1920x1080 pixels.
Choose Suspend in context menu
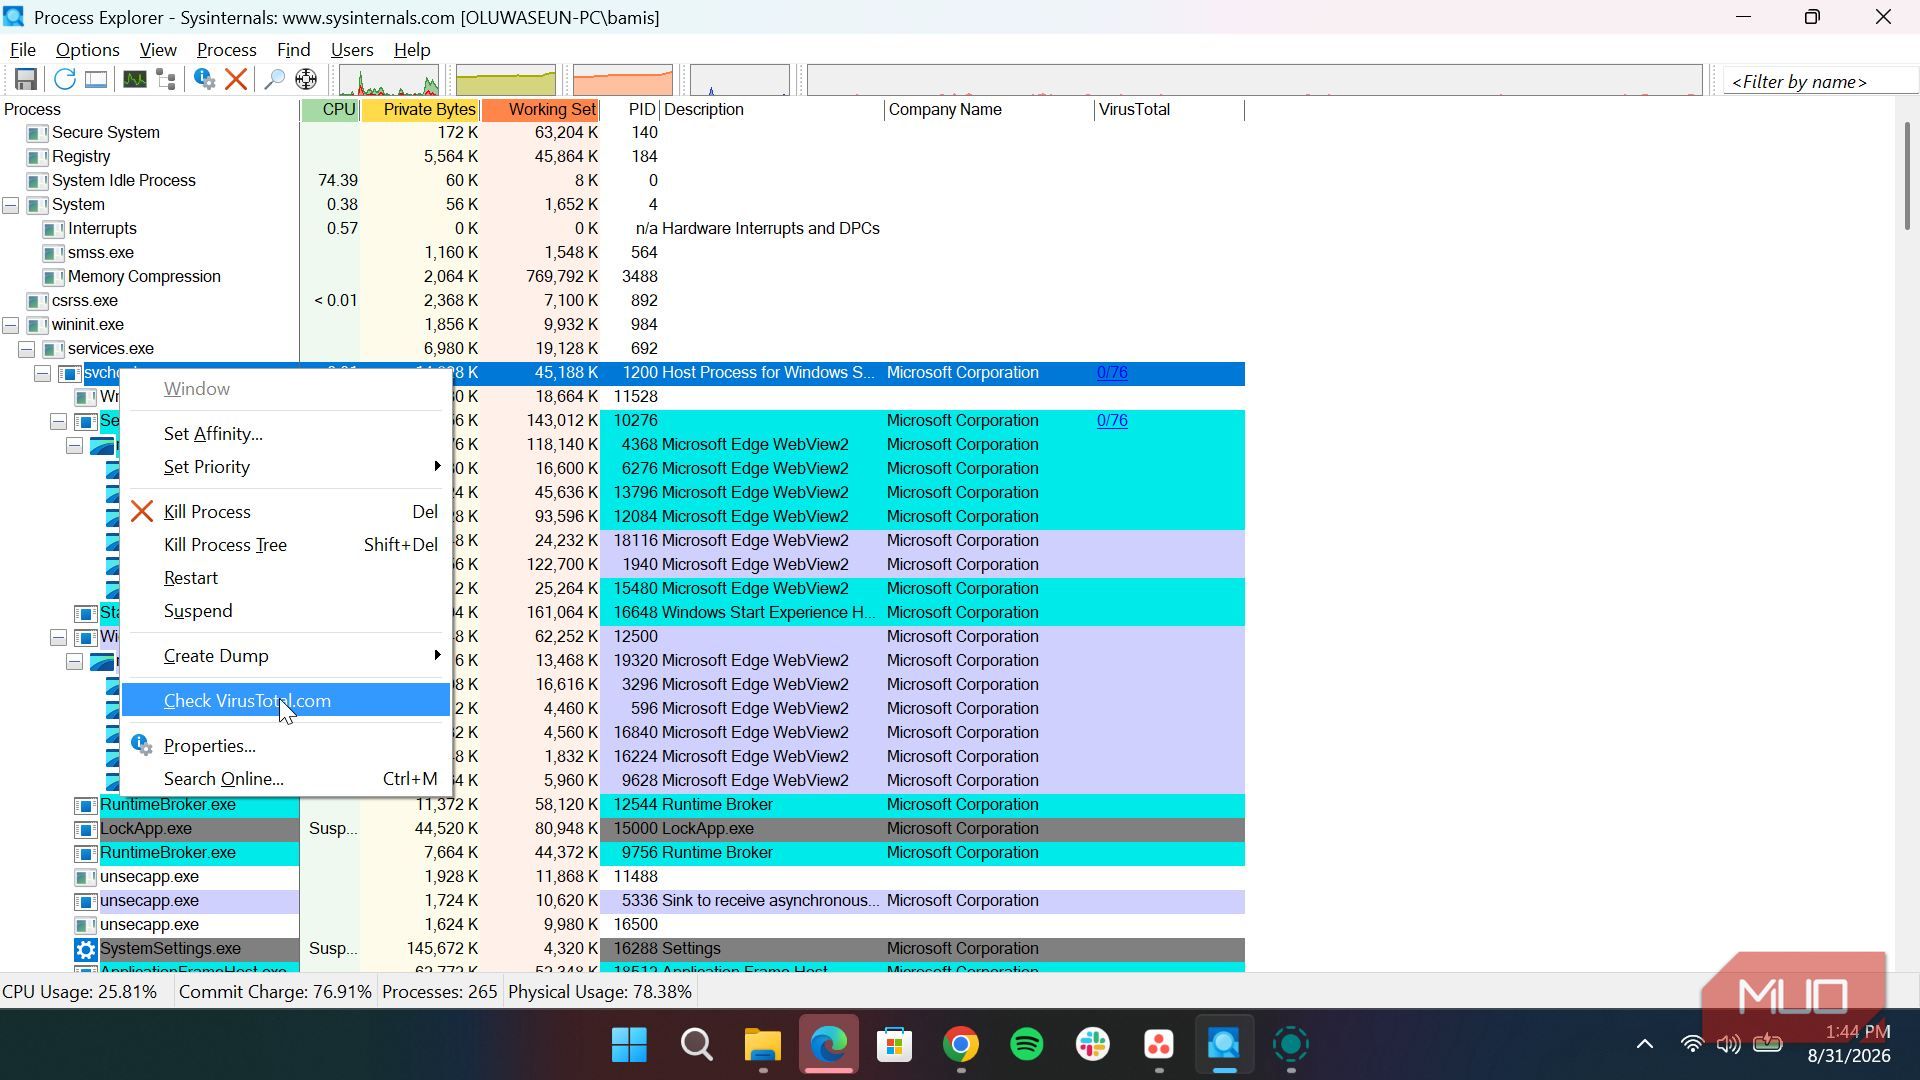[286, 611]
